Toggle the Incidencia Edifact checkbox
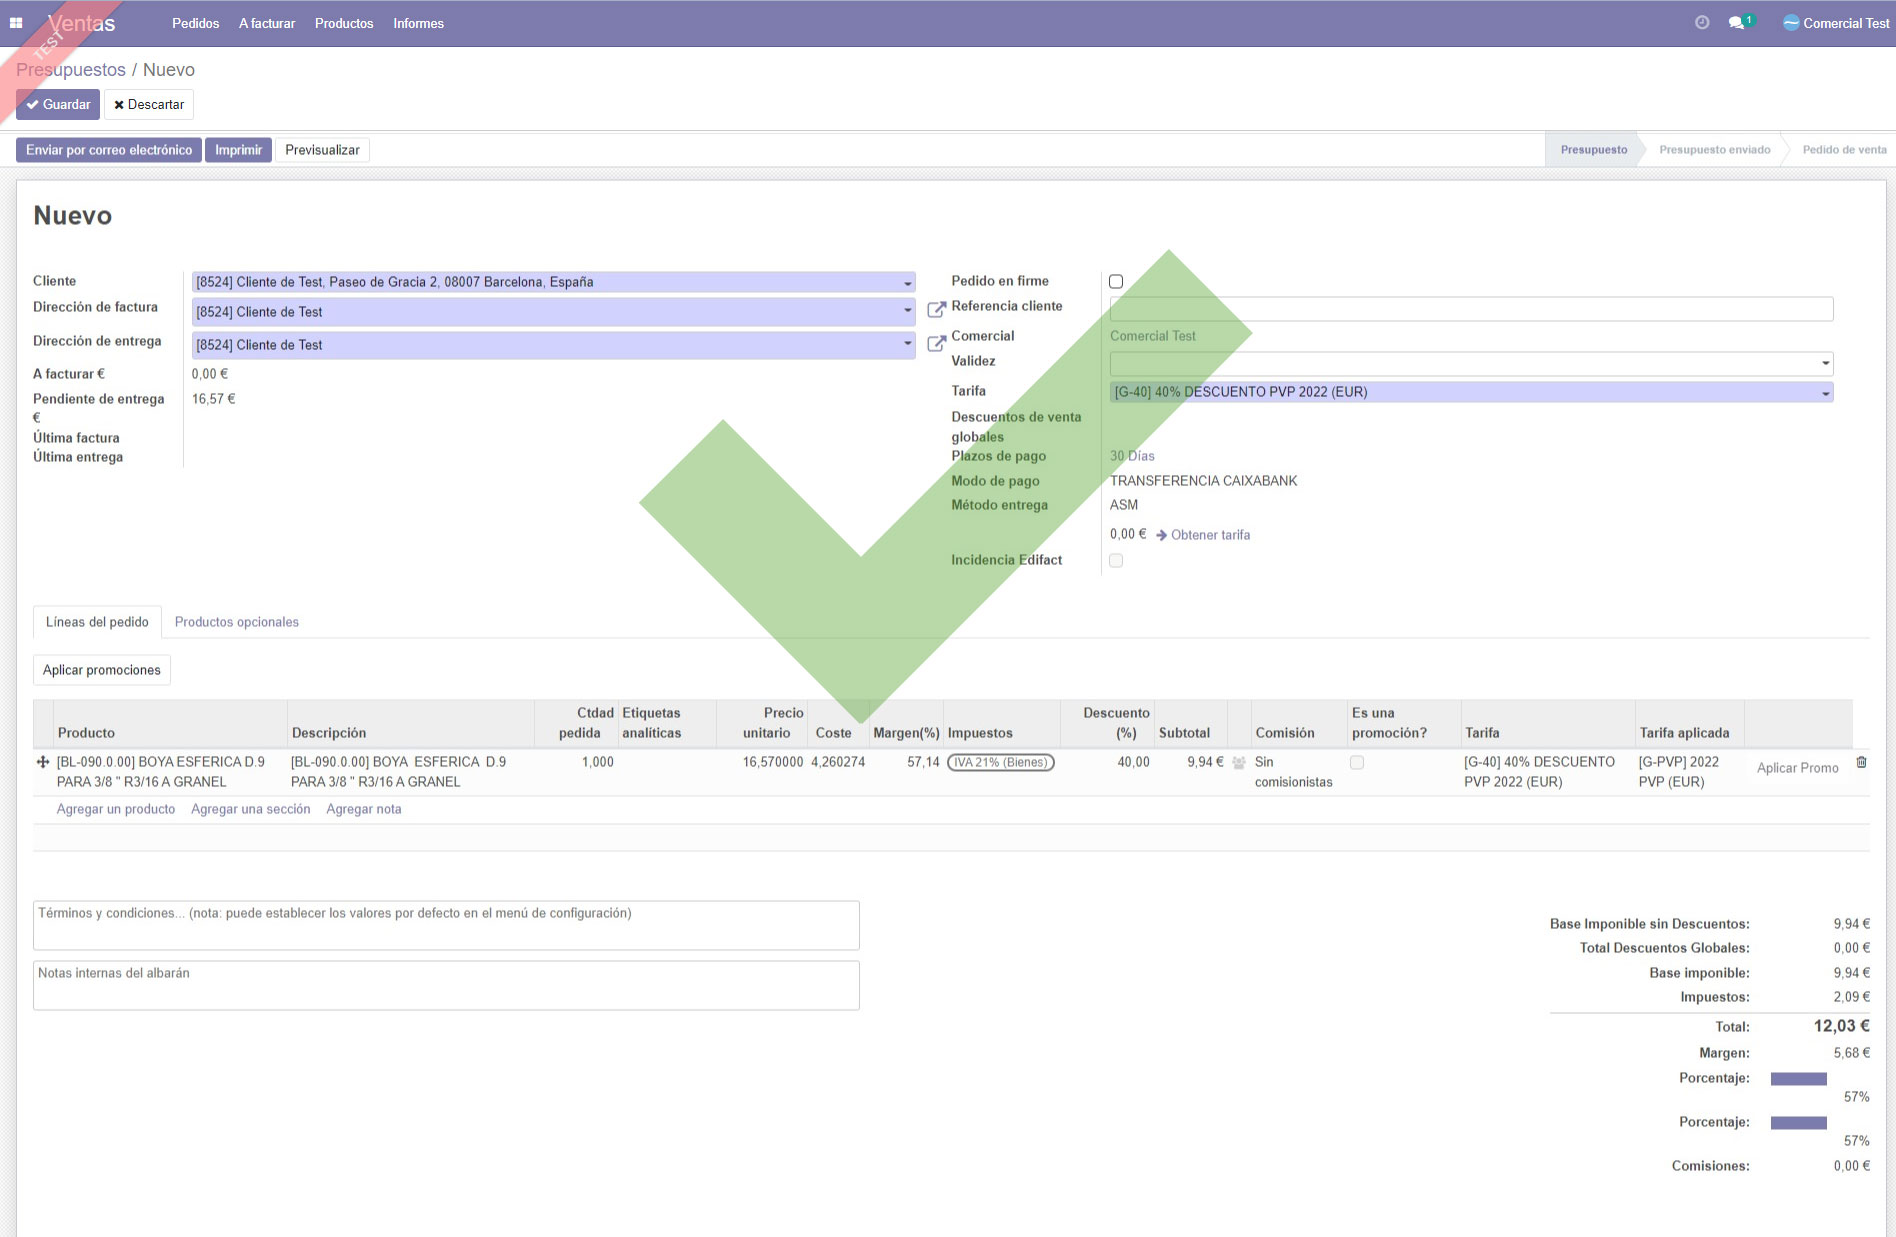 pyautogui.click(x=1116, y=561)
